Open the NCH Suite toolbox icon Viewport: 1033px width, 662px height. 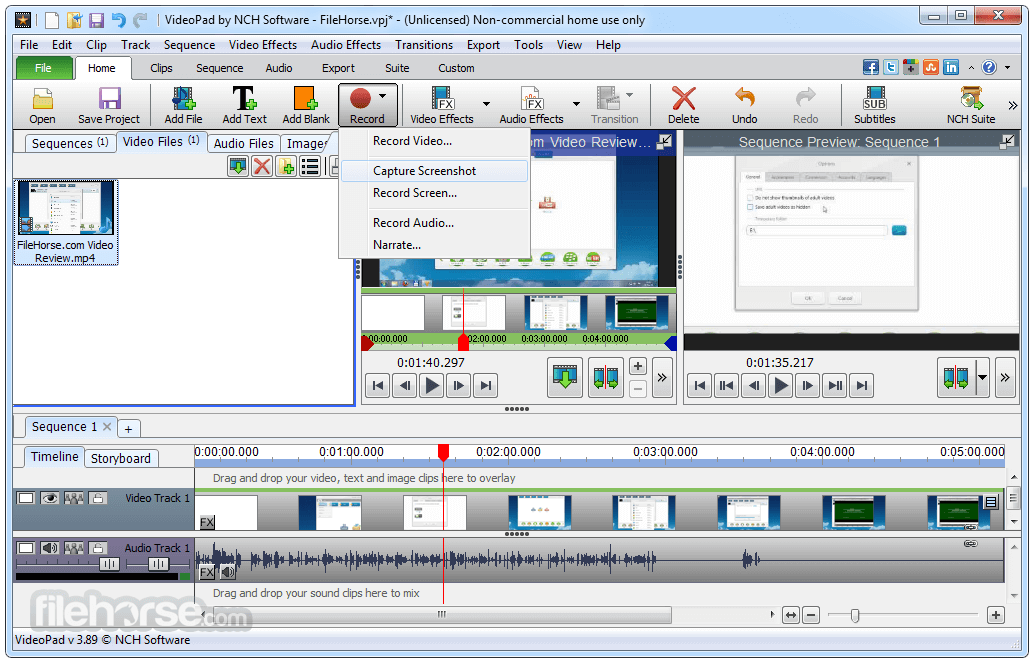(971, 99)
